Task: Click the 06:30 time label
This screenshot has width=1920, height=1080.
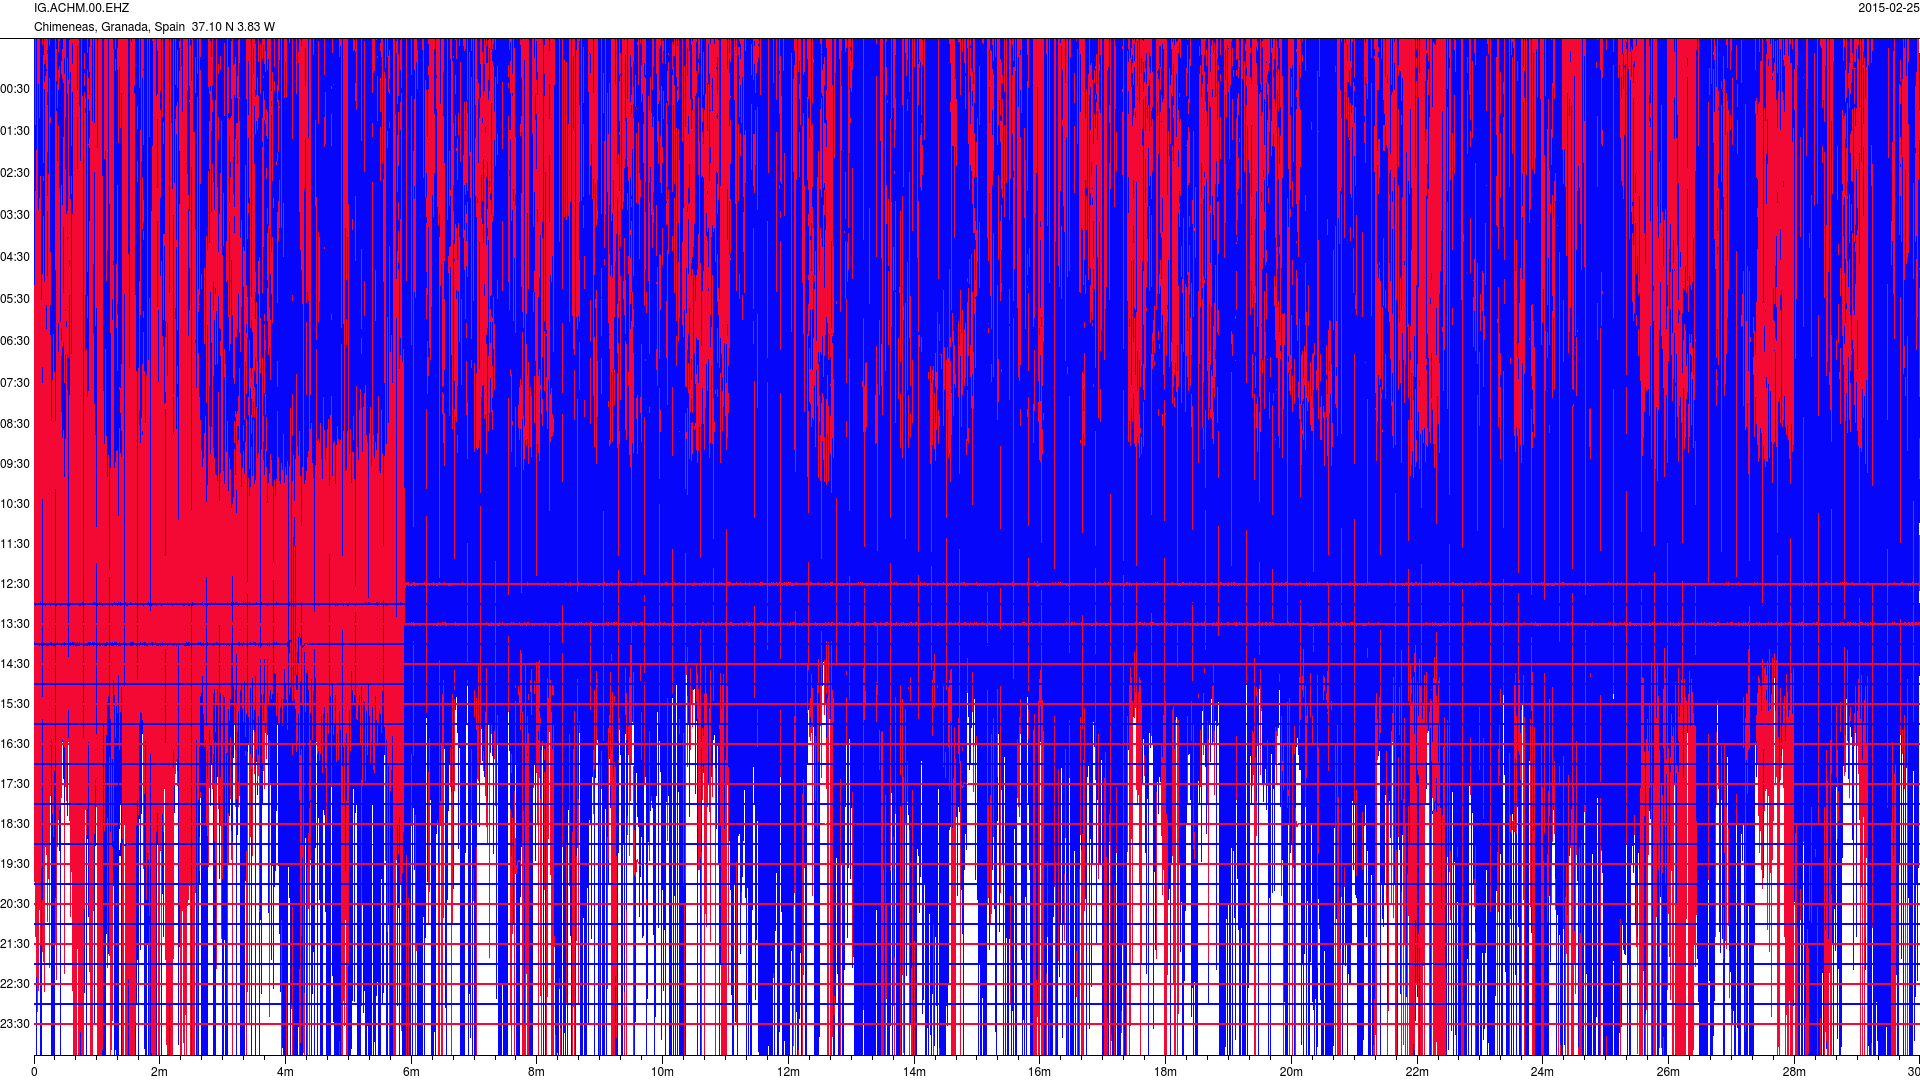Action: [x=15, y=341]
